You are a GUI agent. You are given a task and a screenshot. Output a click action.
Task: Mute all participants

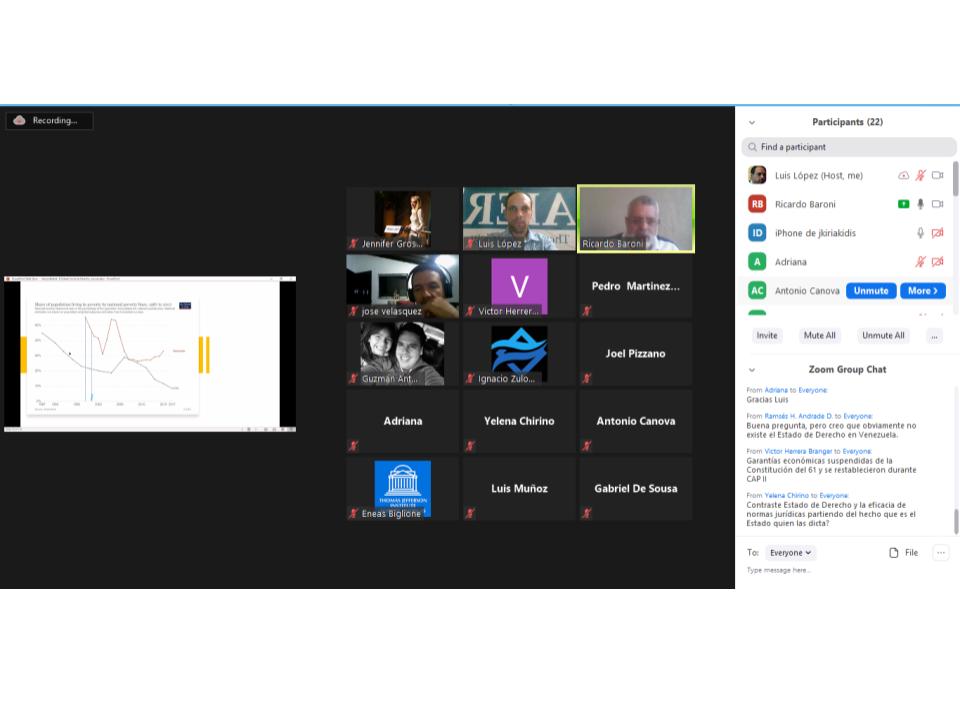click(x=819, y=336)
